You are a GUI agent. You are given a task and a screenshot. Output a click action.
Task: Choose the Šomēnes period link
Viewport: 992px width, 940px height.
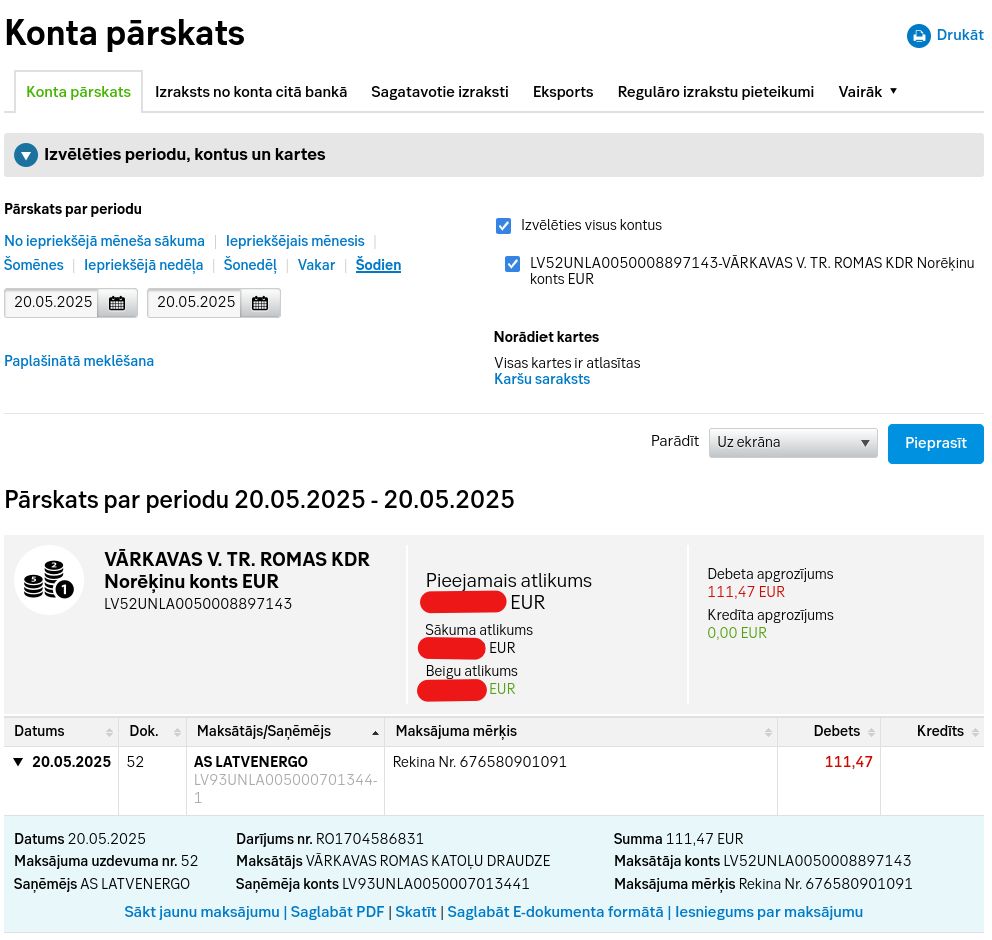pyautogui.click(x=34, y=264)
